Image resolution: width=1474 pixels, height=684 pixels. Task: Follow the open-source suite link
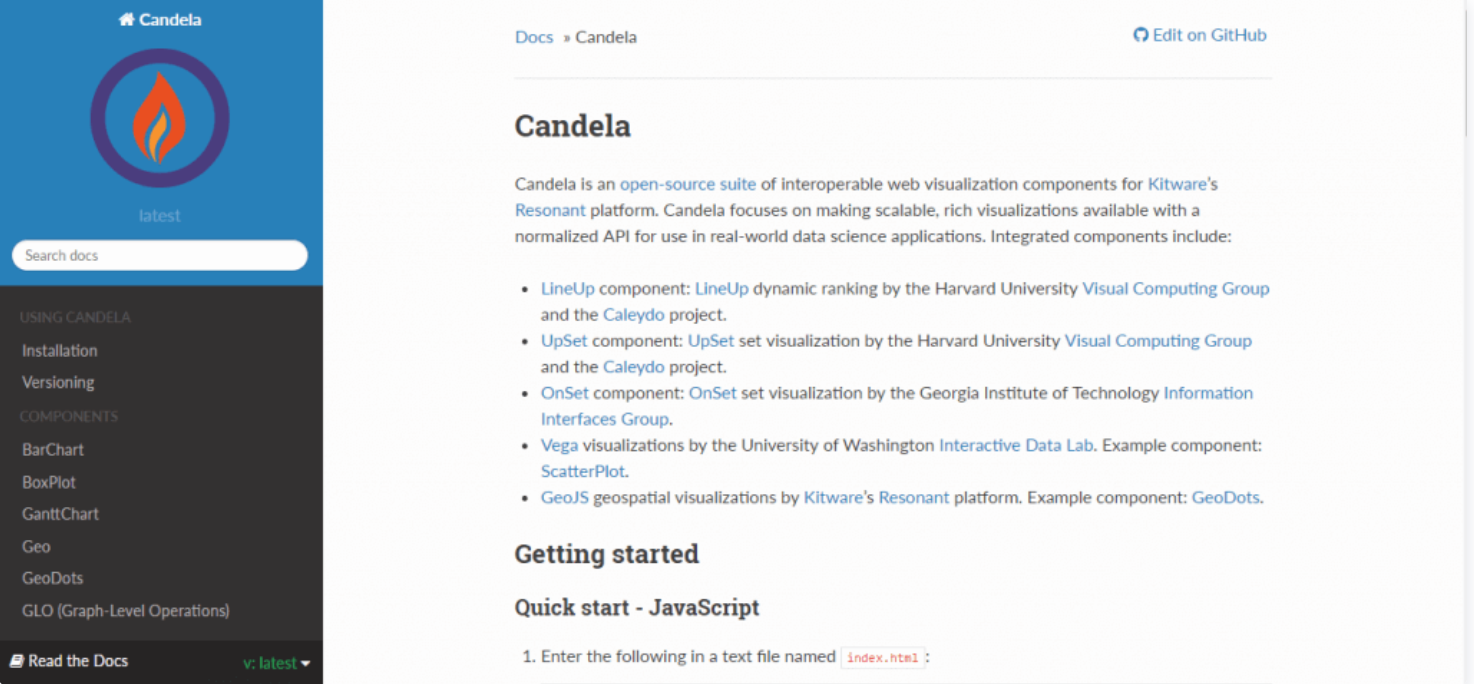688,184
